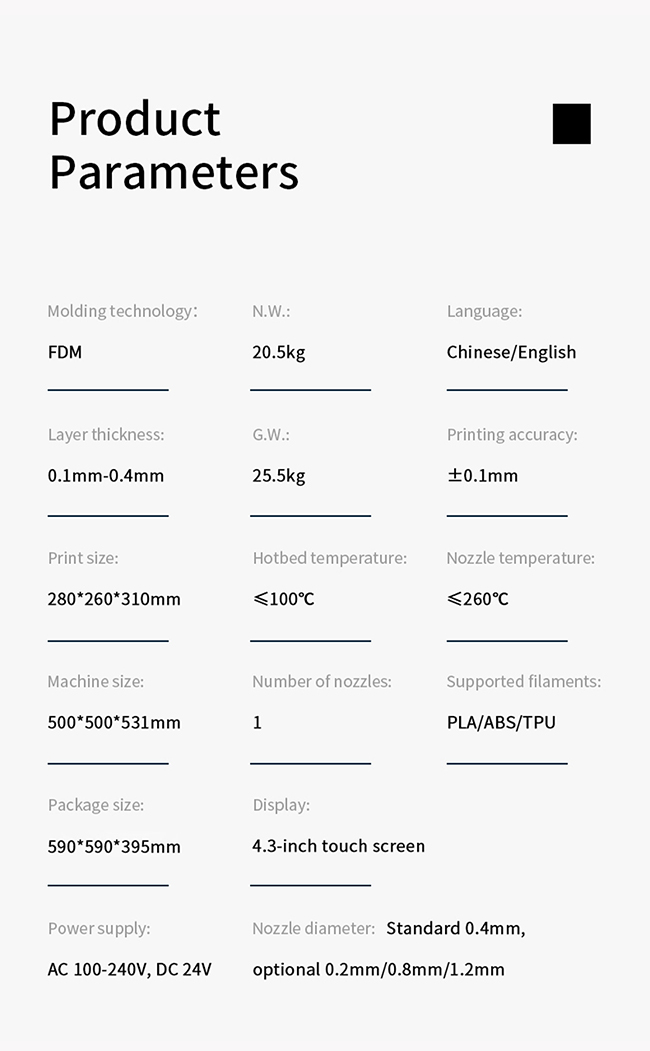650x1051 pixels.
Task: Click the Product Parameters heading
Action: 174,145
